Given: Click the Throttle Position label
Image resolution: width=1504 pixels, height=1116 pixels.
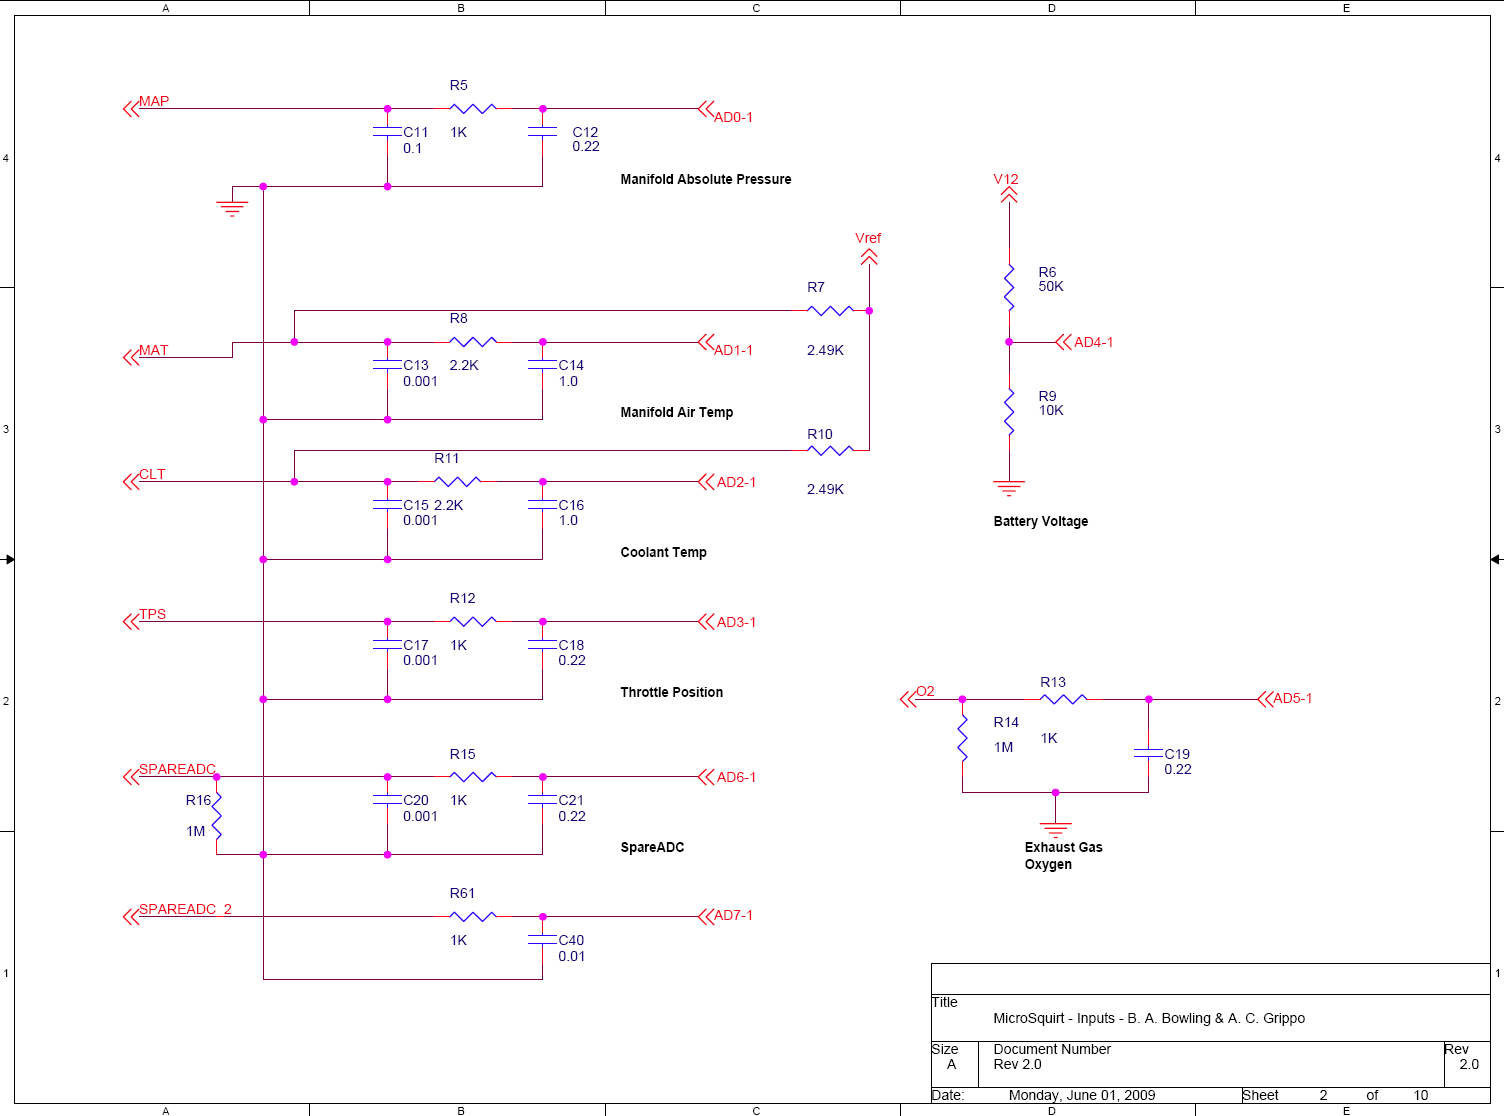Looking at the screenshot, I should click(671, 692).
